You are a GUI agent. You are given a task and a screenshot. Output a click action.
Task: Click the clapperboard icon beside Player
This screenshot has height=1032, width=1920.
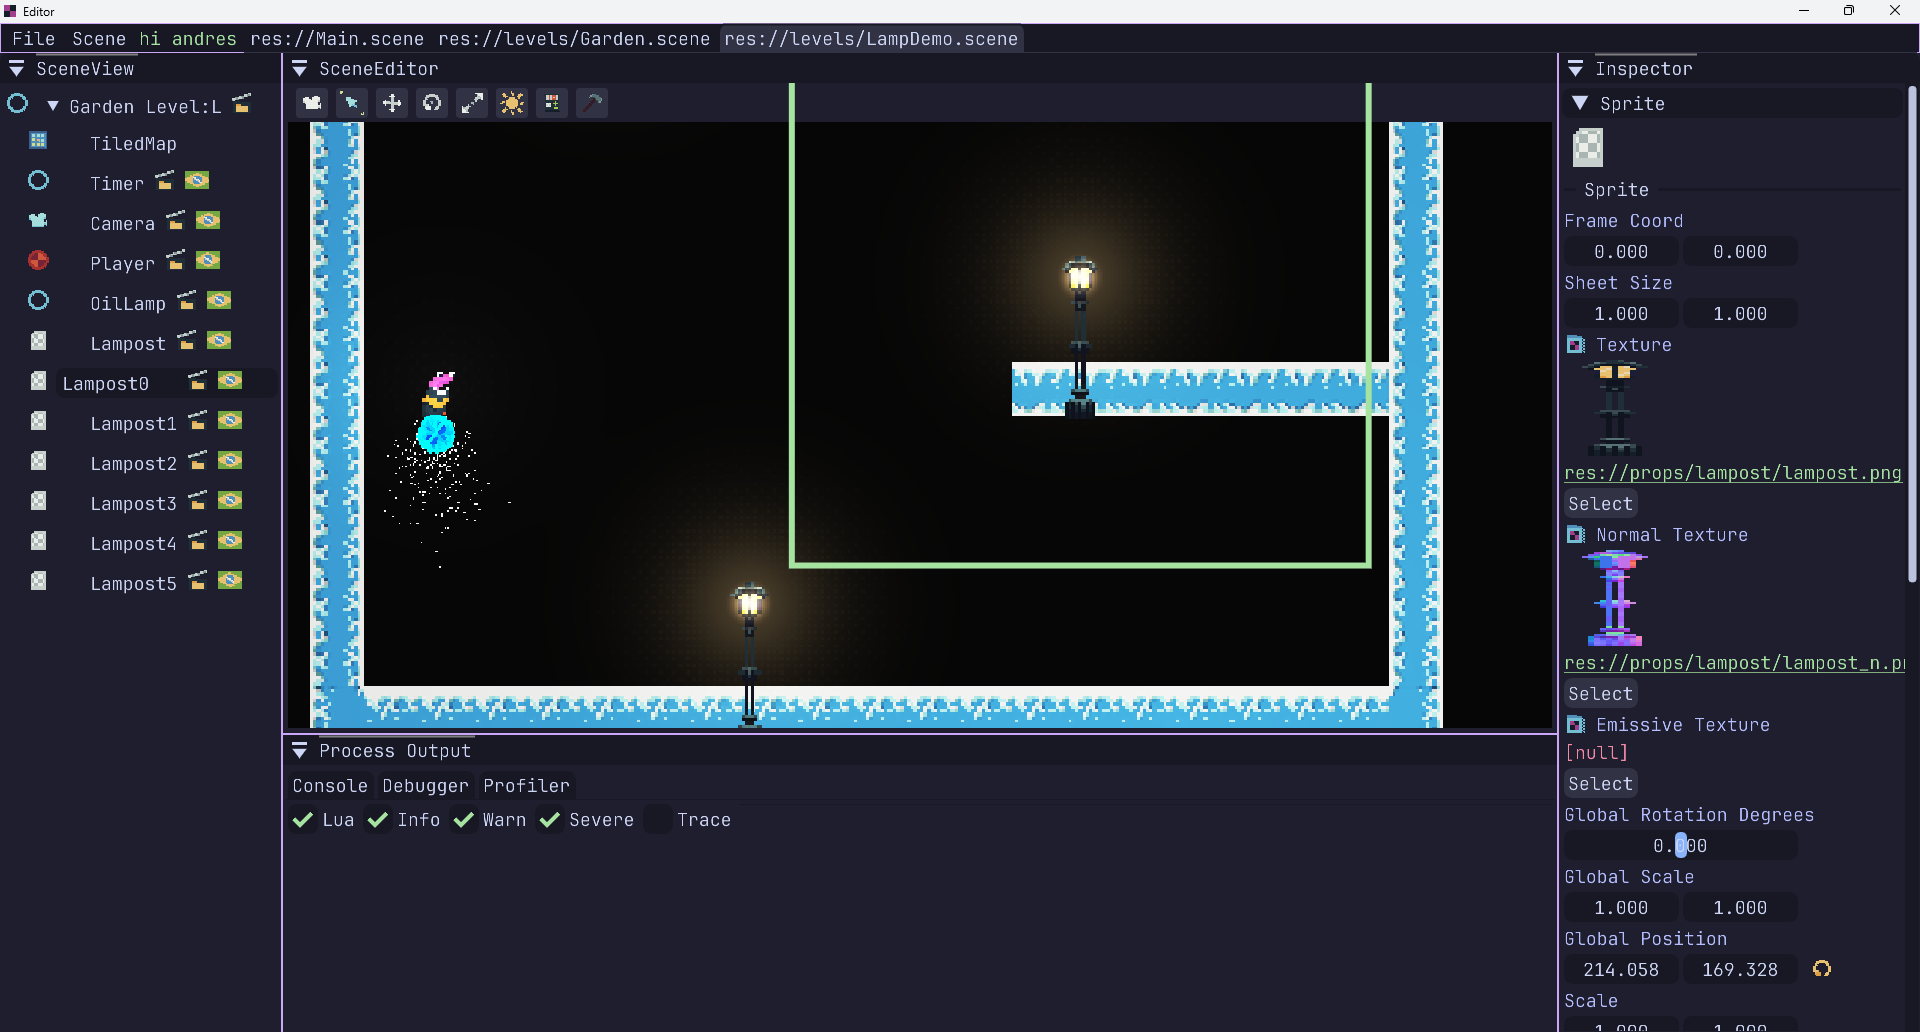click(176, 261)
